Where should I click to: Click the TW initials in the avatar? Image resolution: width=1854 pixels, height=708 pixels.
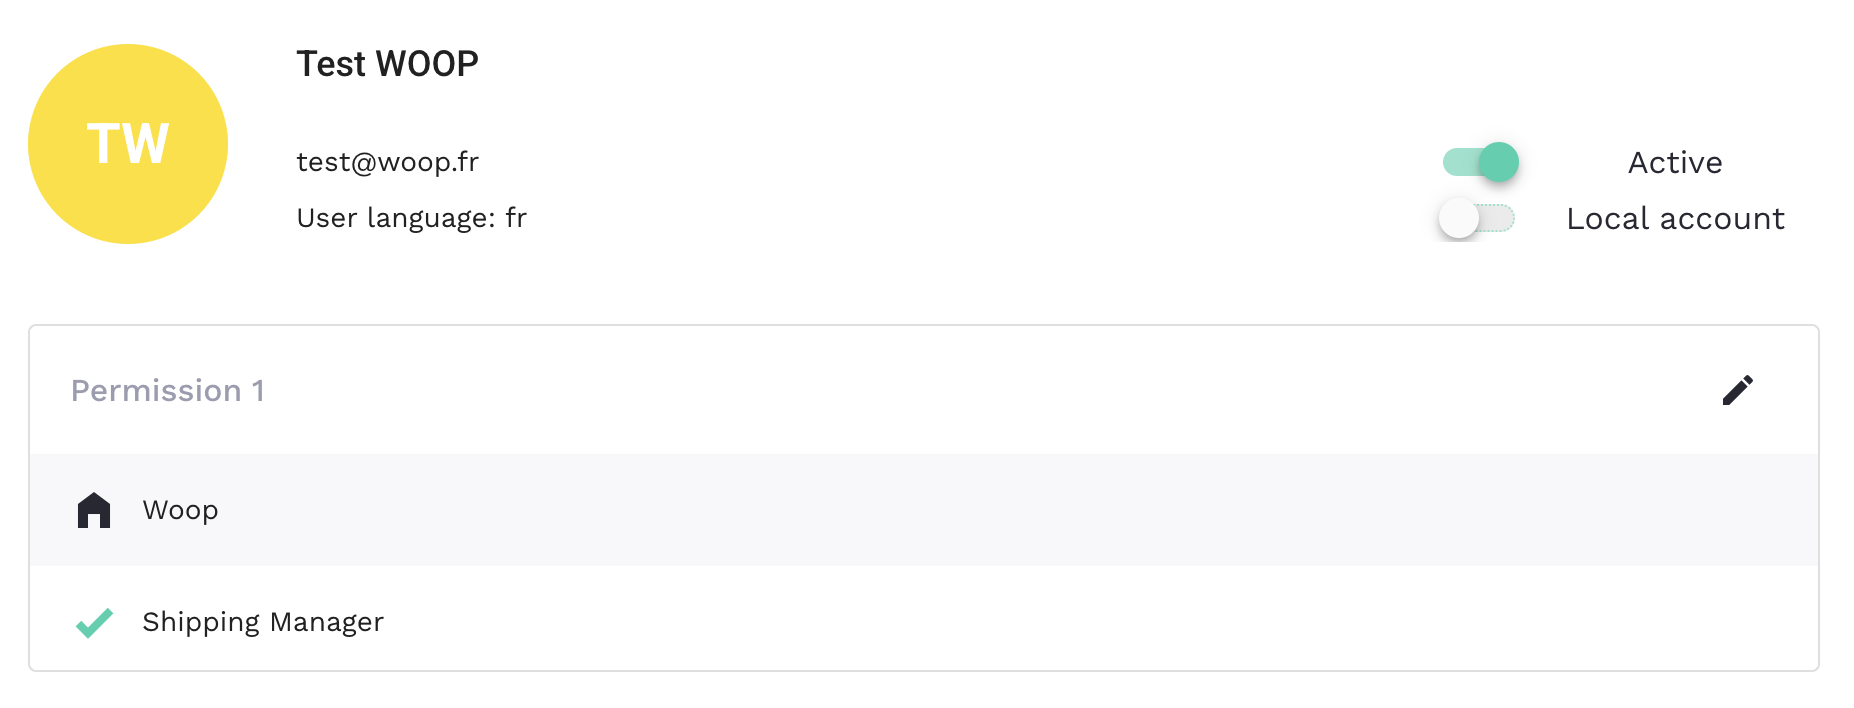click(x=128, y=144)
